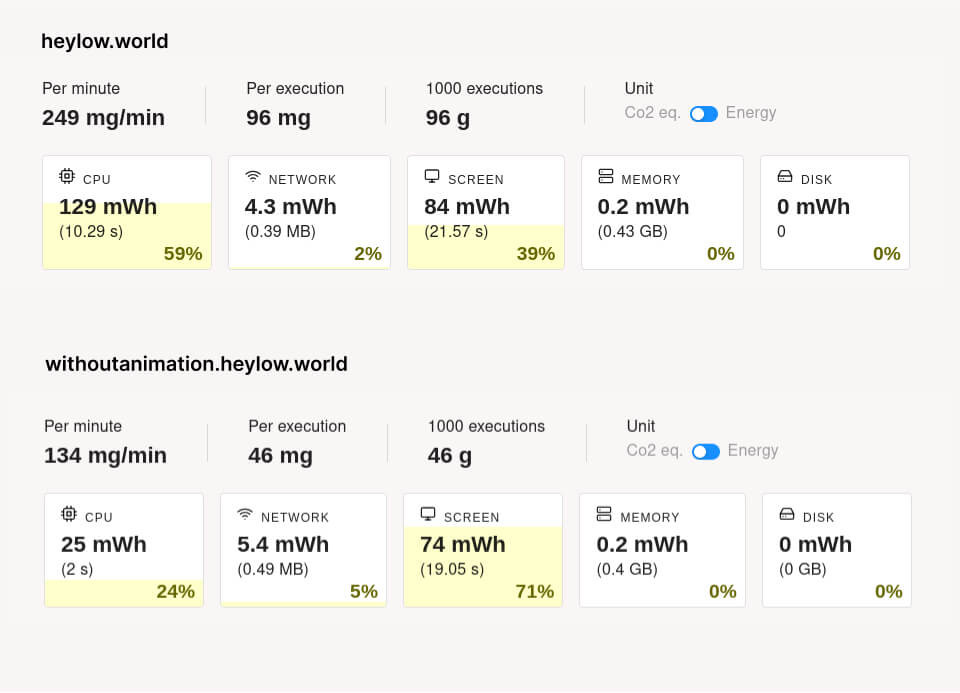
Task: Click the Disk drive icon under withoutanimation.heylow.world
Action: (x=787, y=515)
